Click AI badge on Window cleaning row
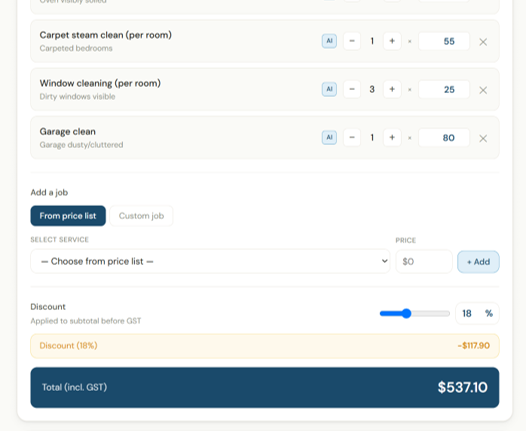This screenshot has height=431, width=526. 329,90
